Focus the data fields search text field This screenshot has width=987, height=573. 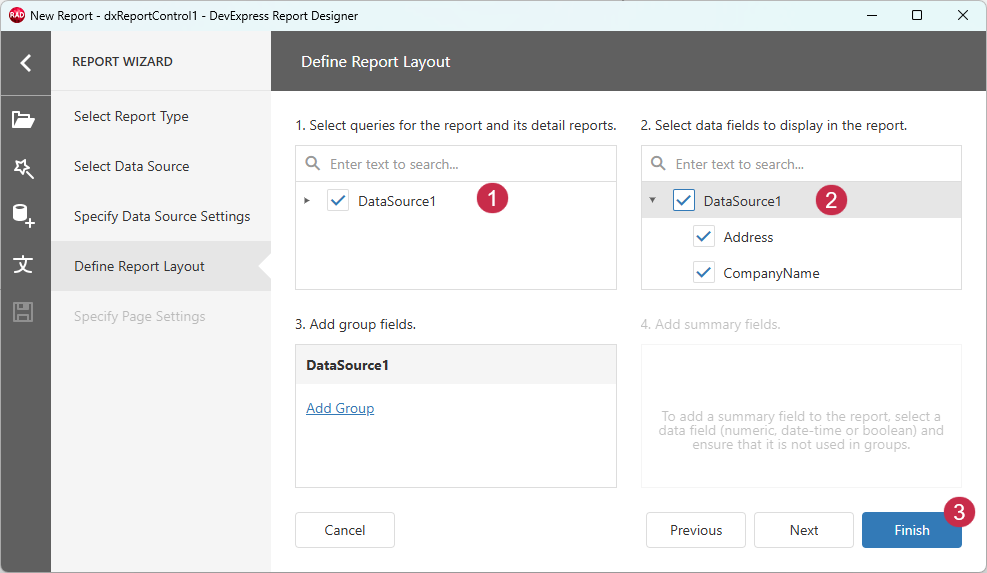tap(801, 164)
